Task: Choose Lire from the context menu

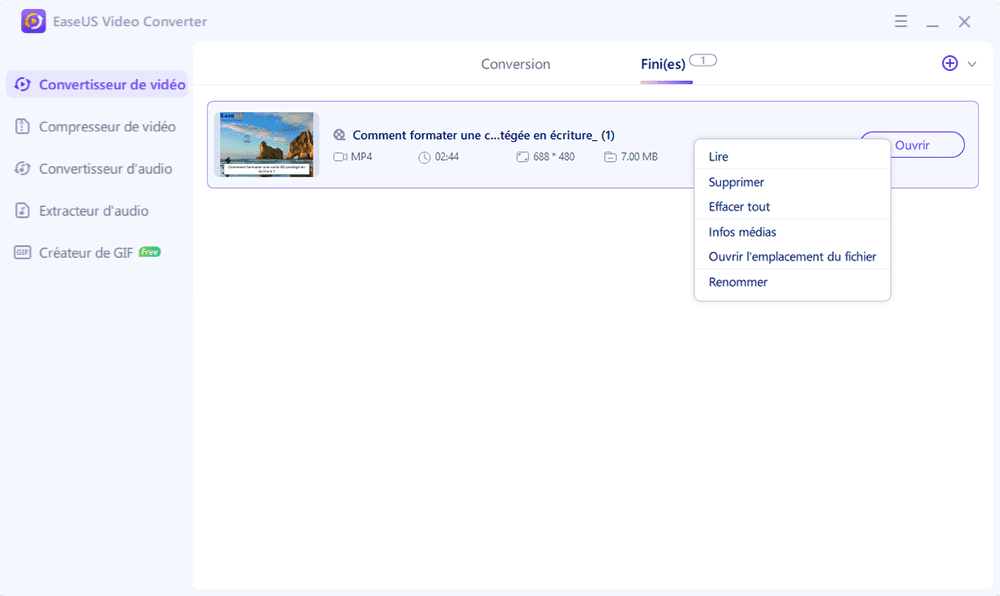Action: (719, 157)
